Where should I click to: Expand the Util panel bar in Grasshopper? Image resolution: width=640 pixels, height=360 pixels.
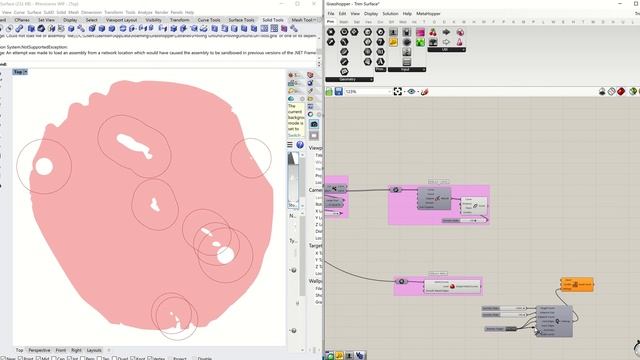tap(447, 50)
